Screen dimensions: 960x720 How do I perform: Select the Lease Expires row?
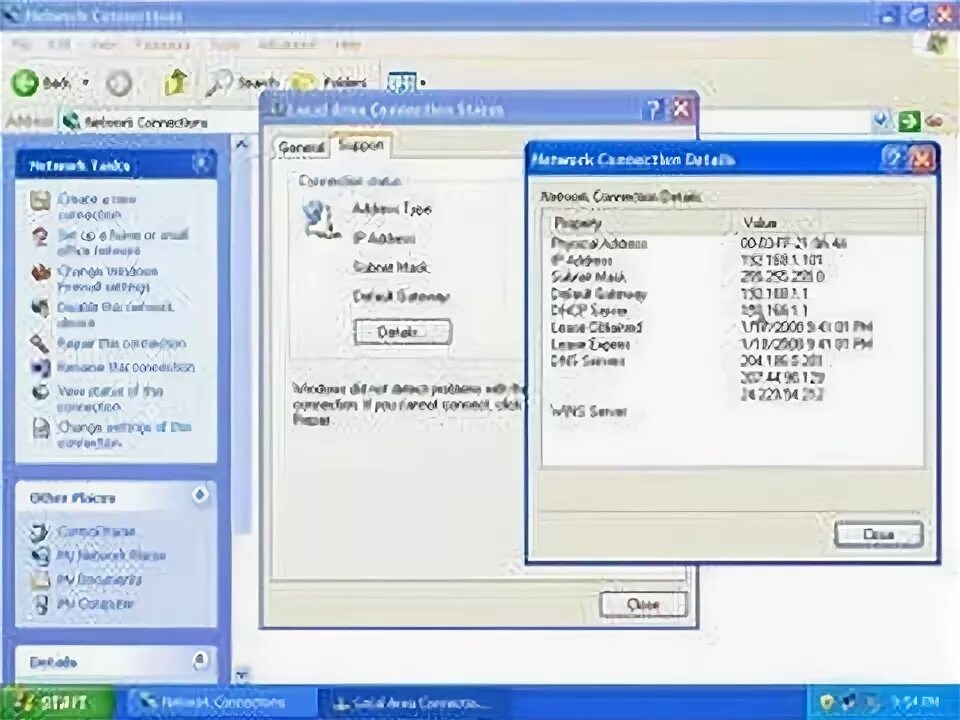coord(732,344)
